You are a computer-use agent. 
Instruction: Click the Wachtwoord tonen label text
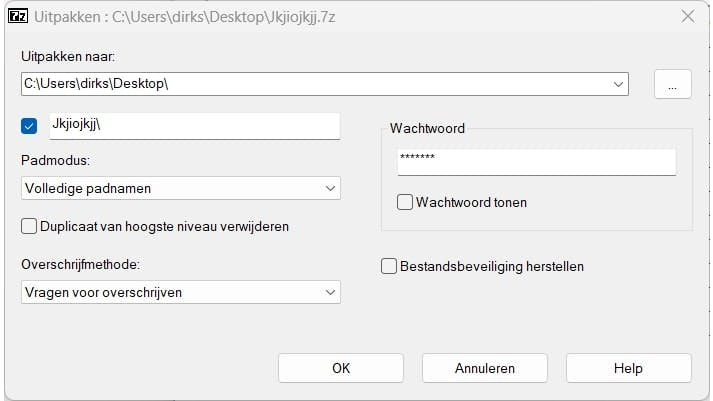click(471, 202)
